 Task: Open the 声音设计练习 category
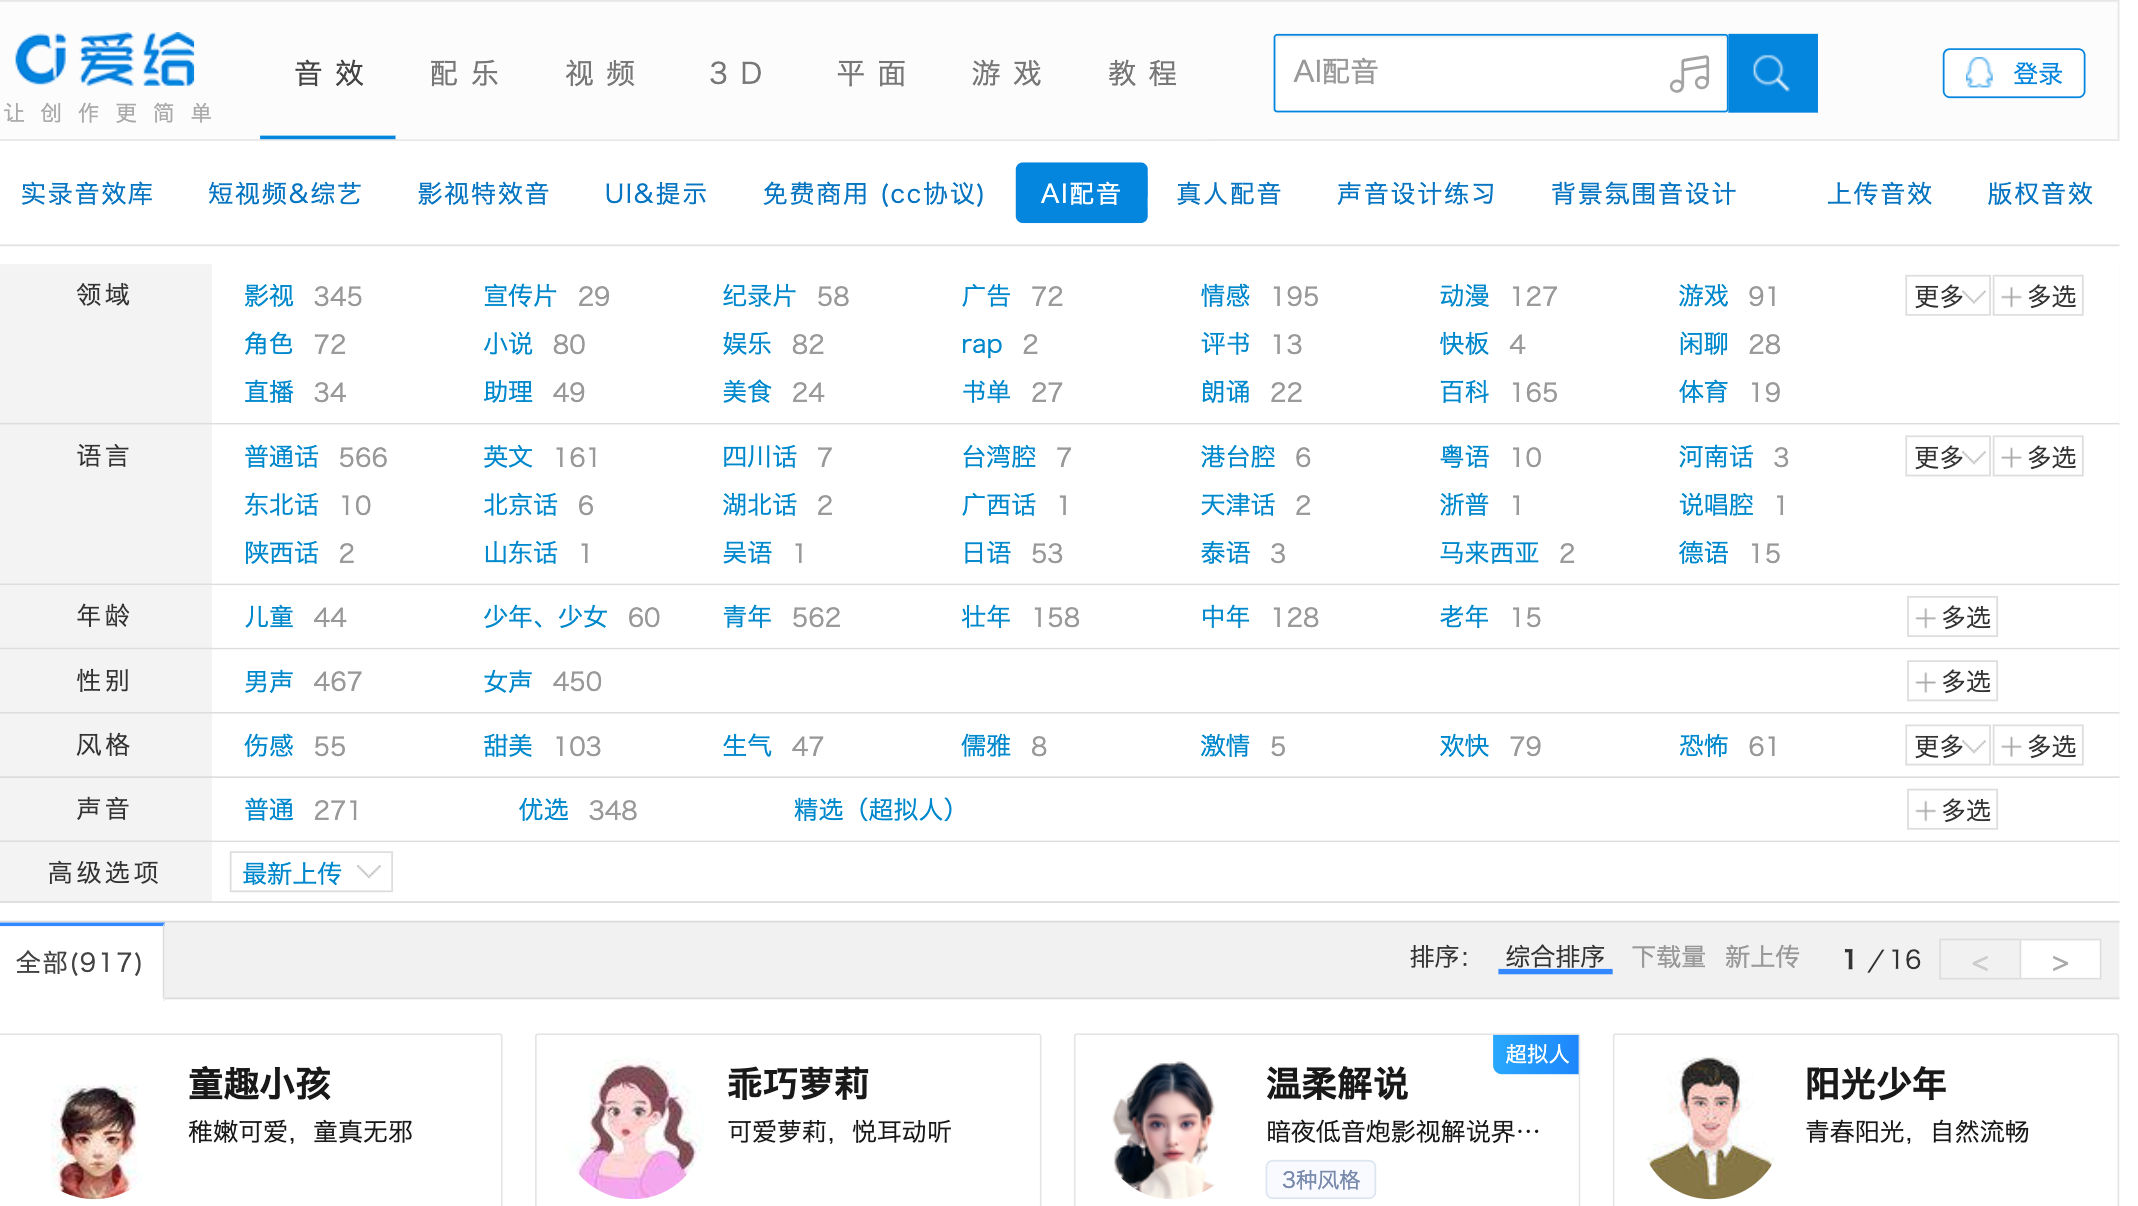1416,193
